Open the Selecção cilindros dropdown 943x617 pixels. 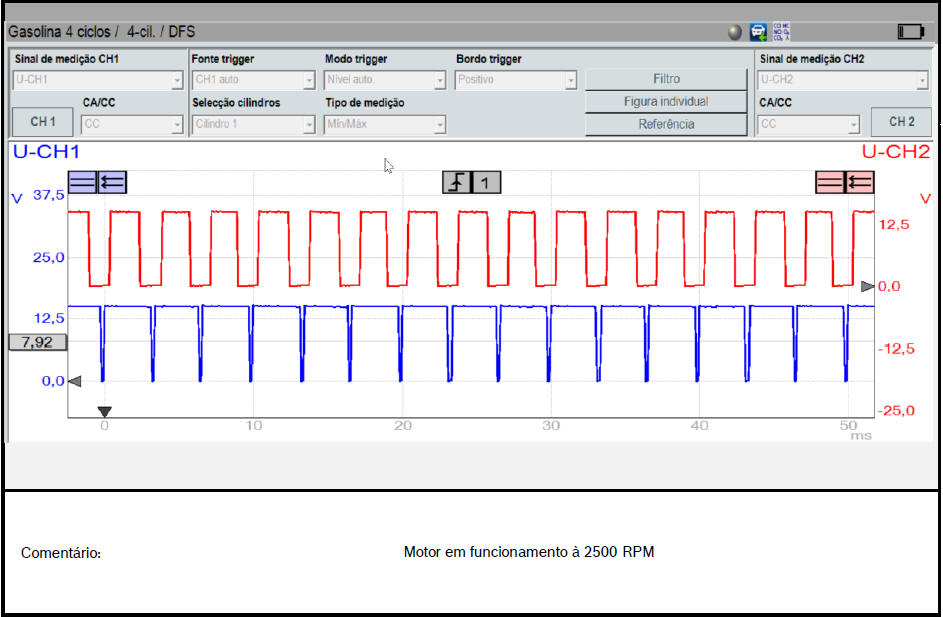coord(254,125)
